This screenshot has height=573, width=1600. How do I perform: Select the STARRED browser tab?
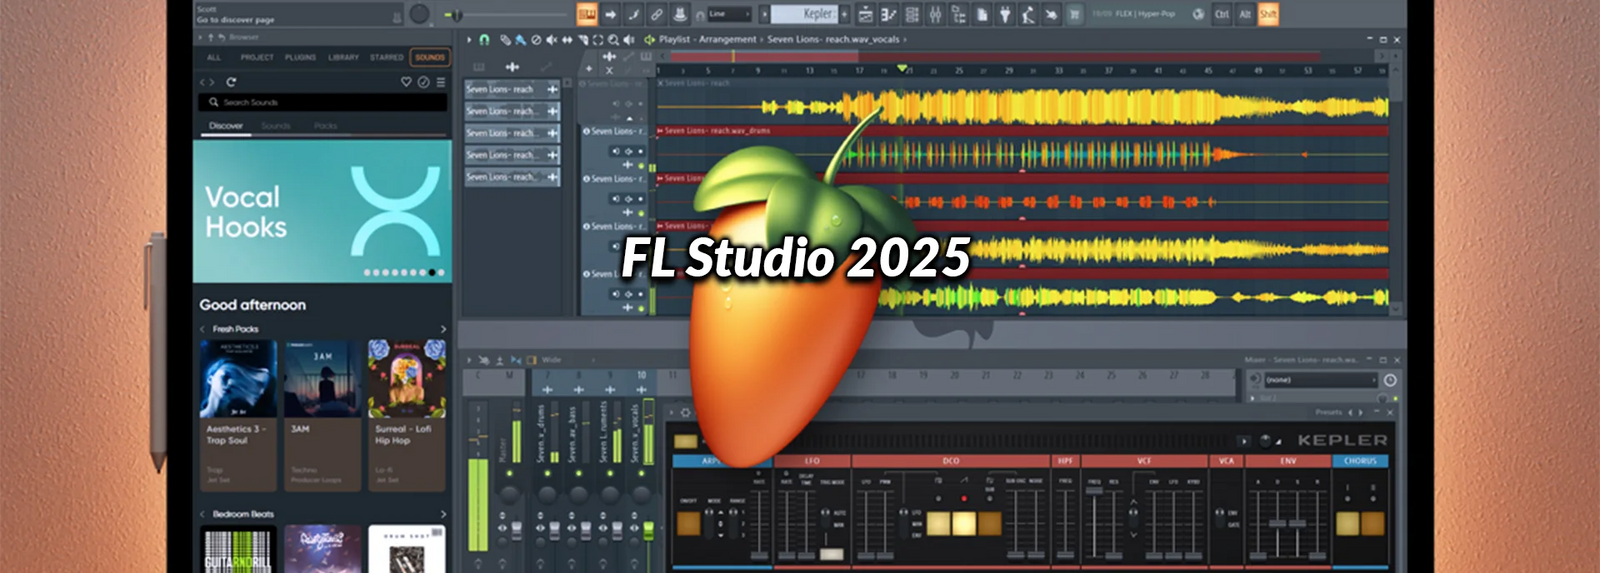387,57
